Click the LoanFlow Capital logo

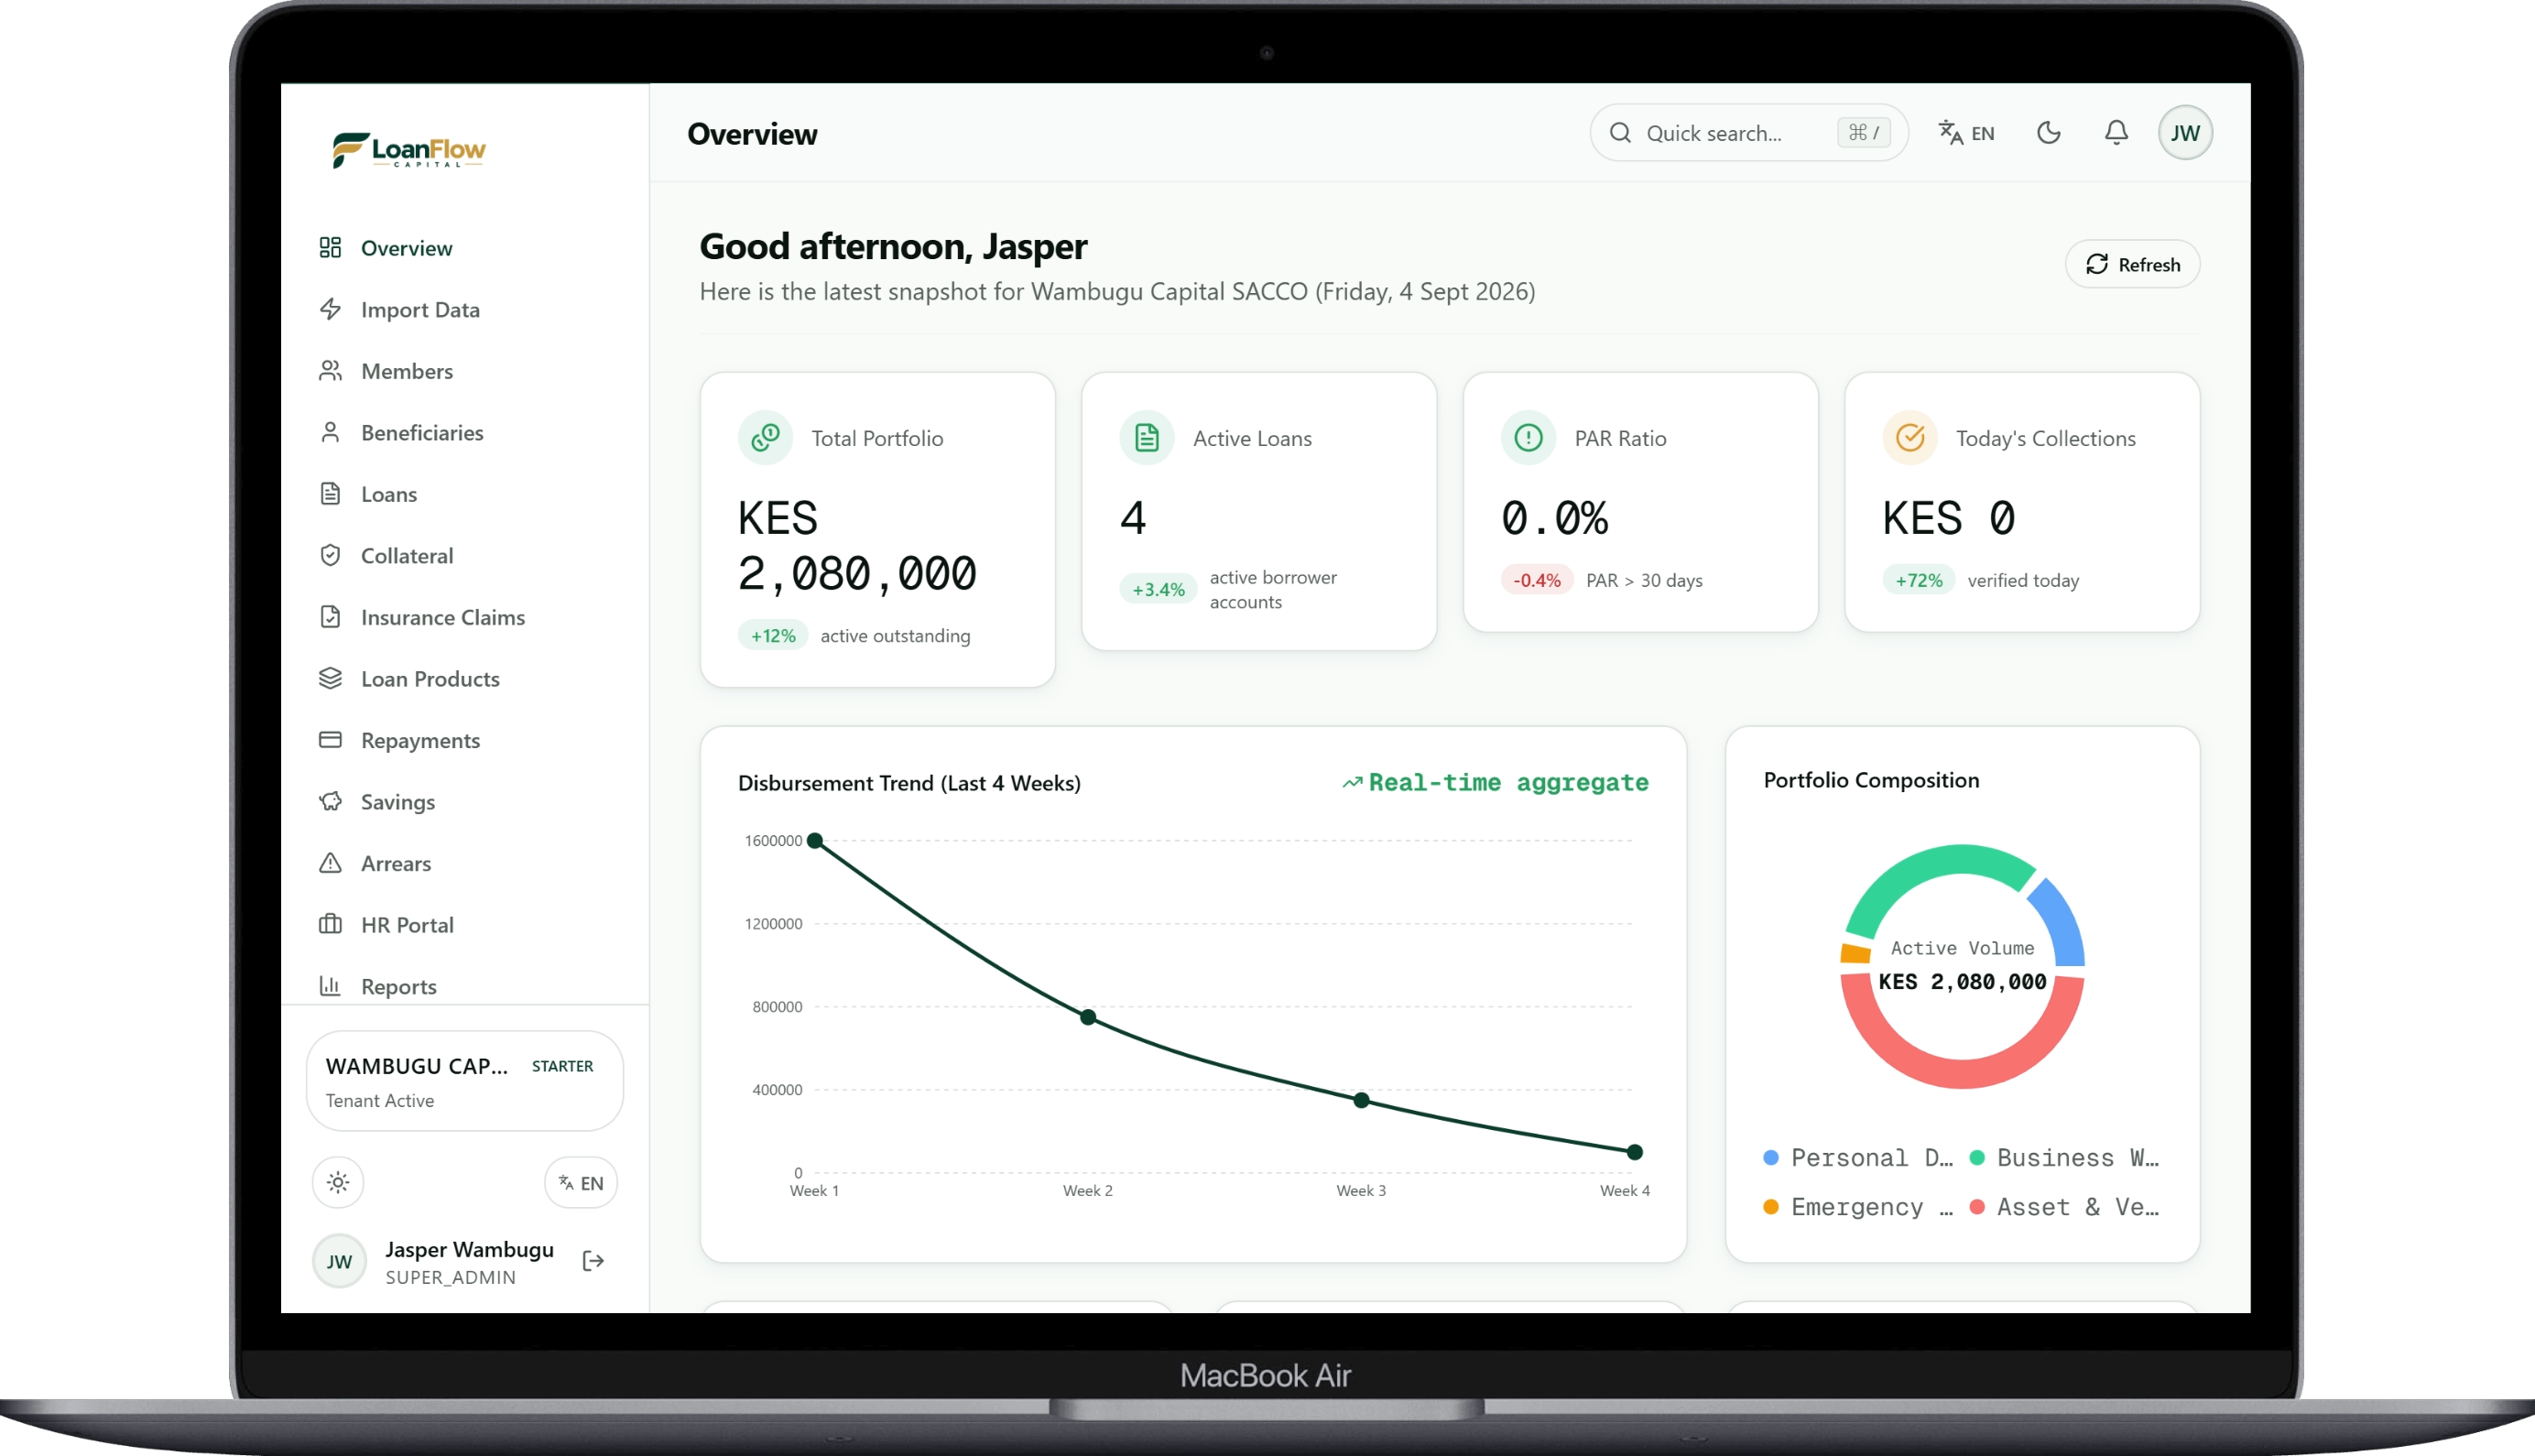409,150
